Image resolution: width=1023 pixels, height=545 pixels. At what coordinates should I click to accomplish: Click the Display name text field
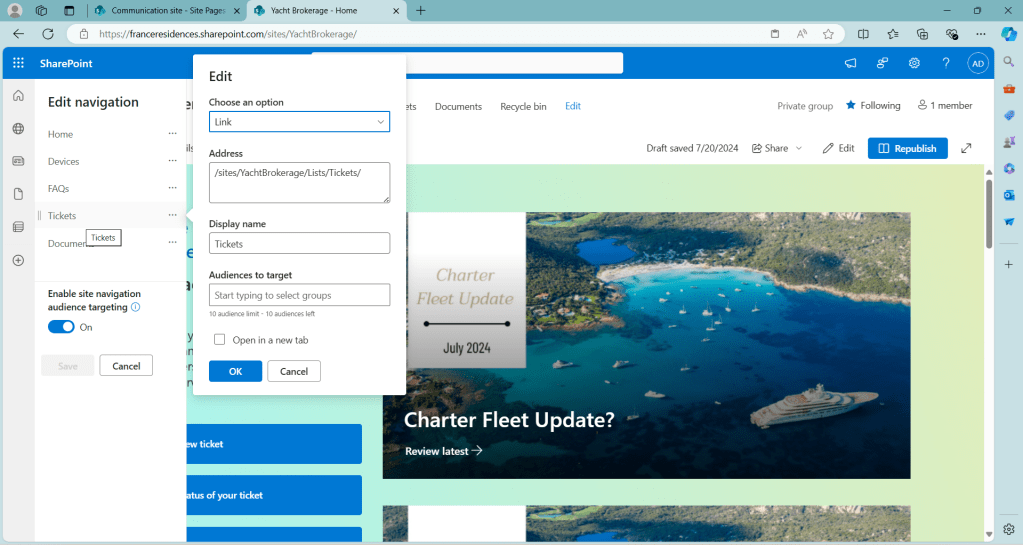point(299,243)
